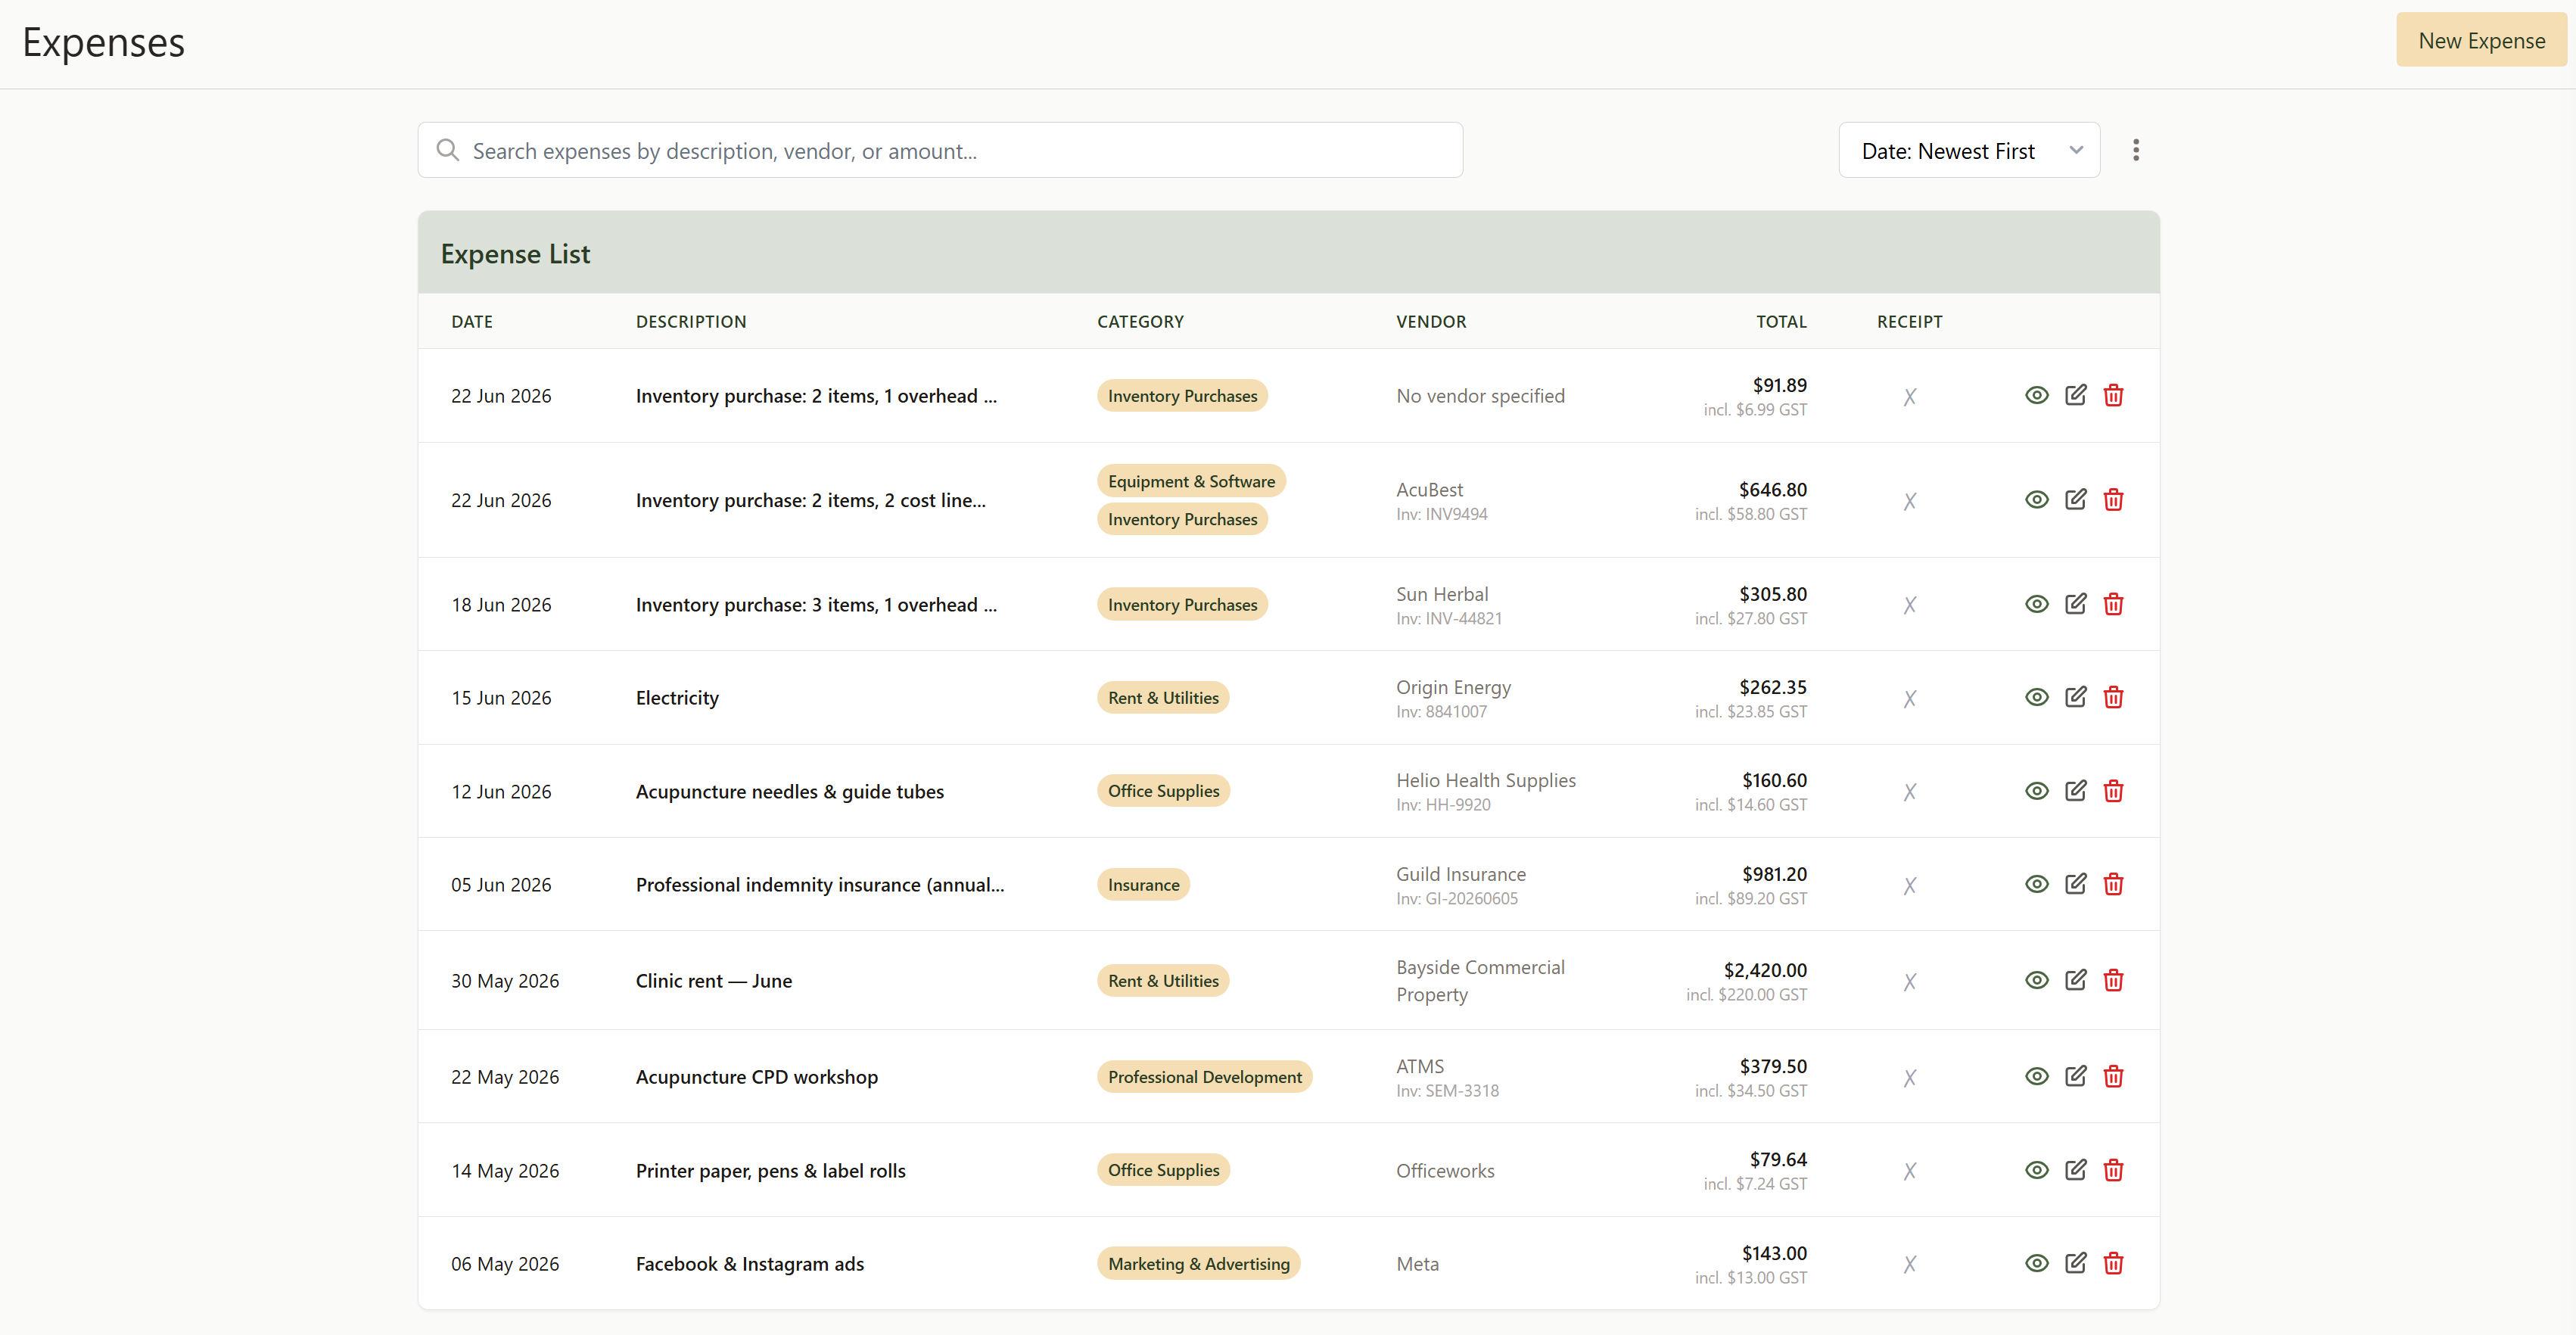Edit the Acupuncture CPD workshop expense
The height and width of the screenshot is (1335, 2576).
pyautogui.click(x=2075, y=1076)
